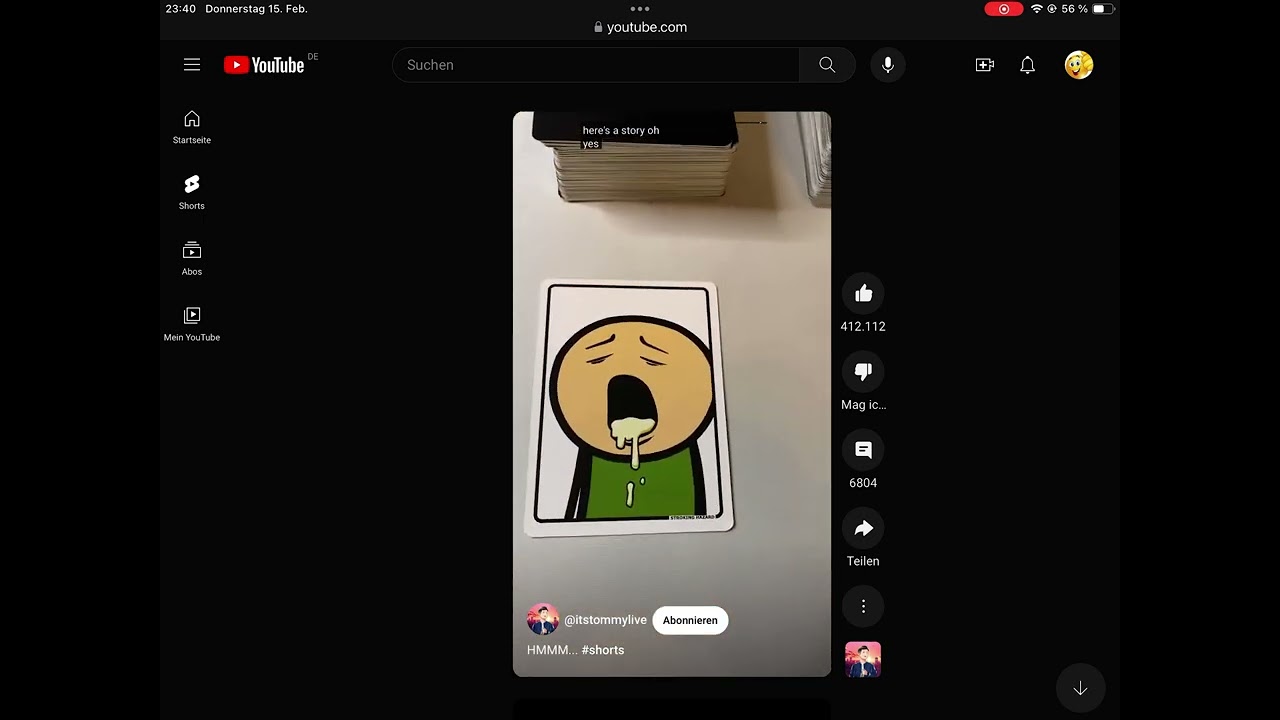Viewport: 1280px width, 720px height.
Task: Start voice search with microphone
Action: coord(887,65)
